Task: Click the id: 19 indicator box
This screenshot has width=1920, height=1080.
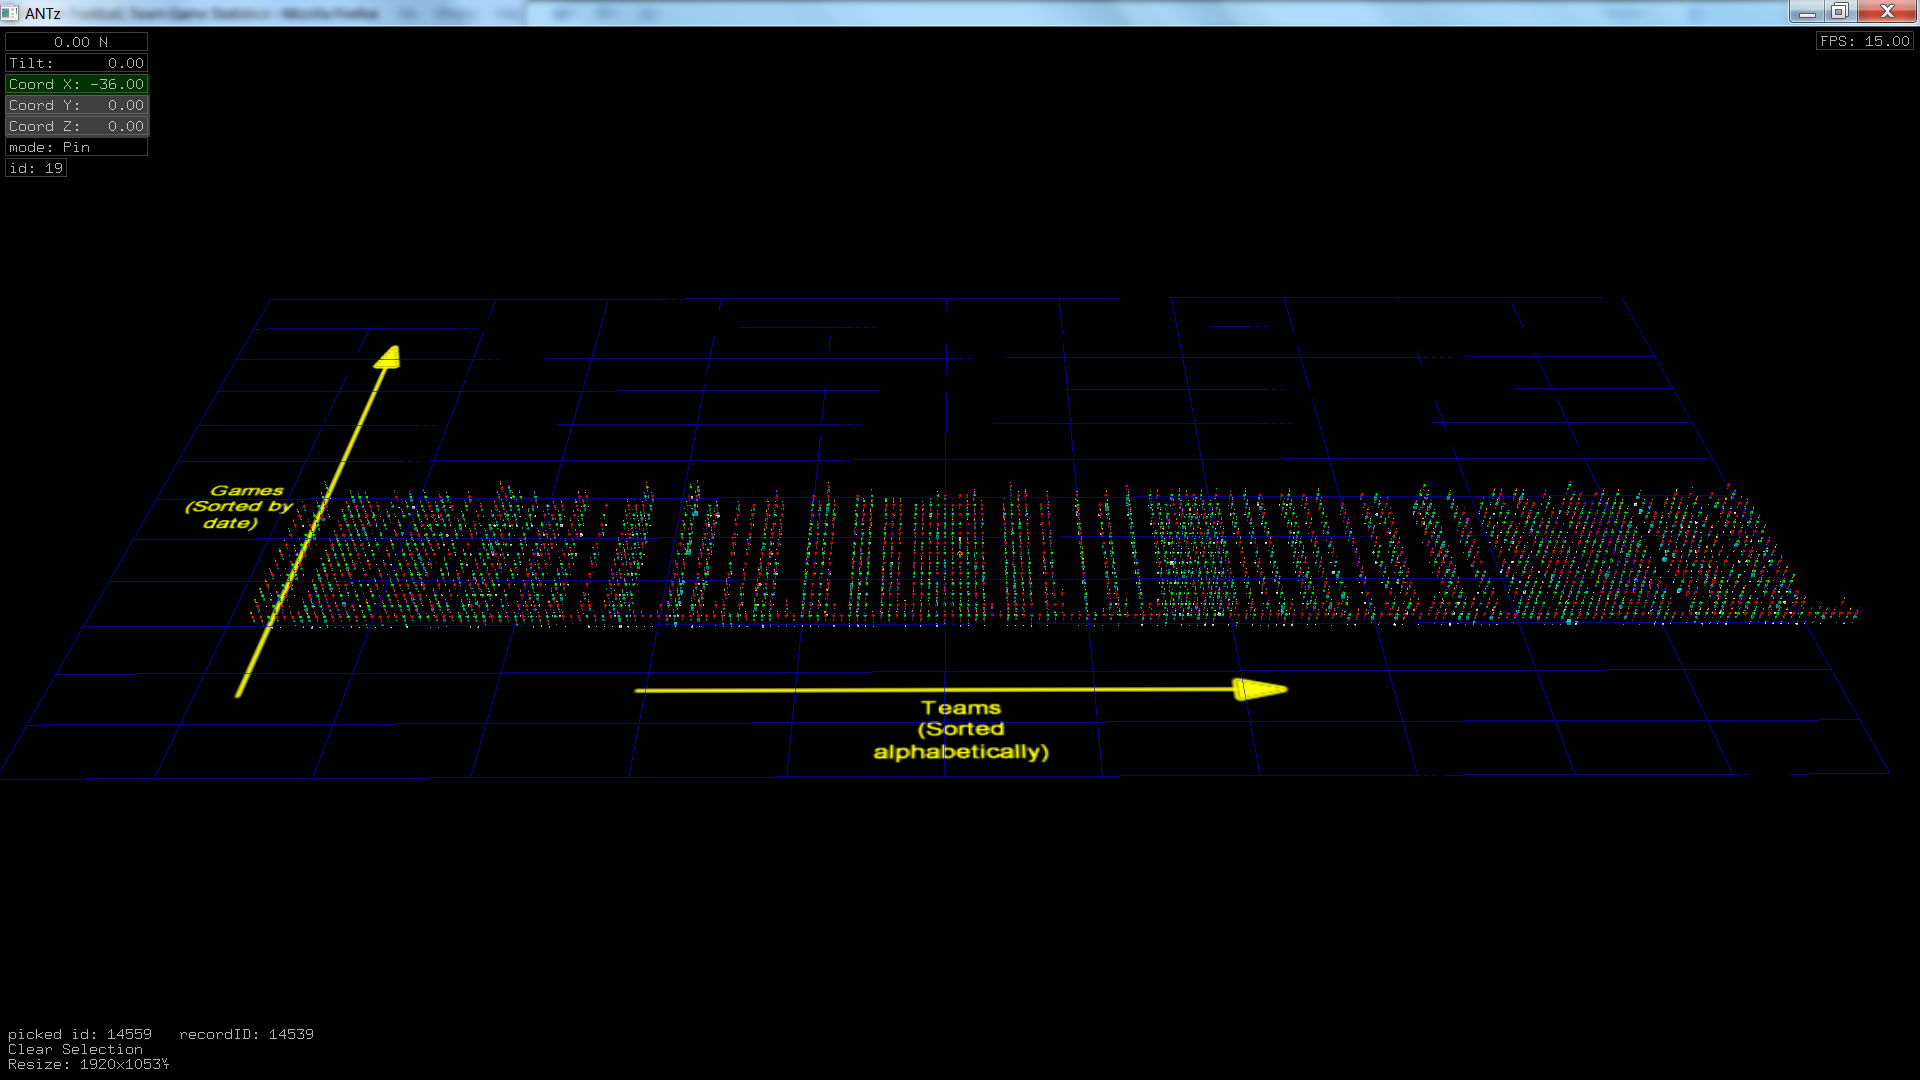Action: (36, 168)
